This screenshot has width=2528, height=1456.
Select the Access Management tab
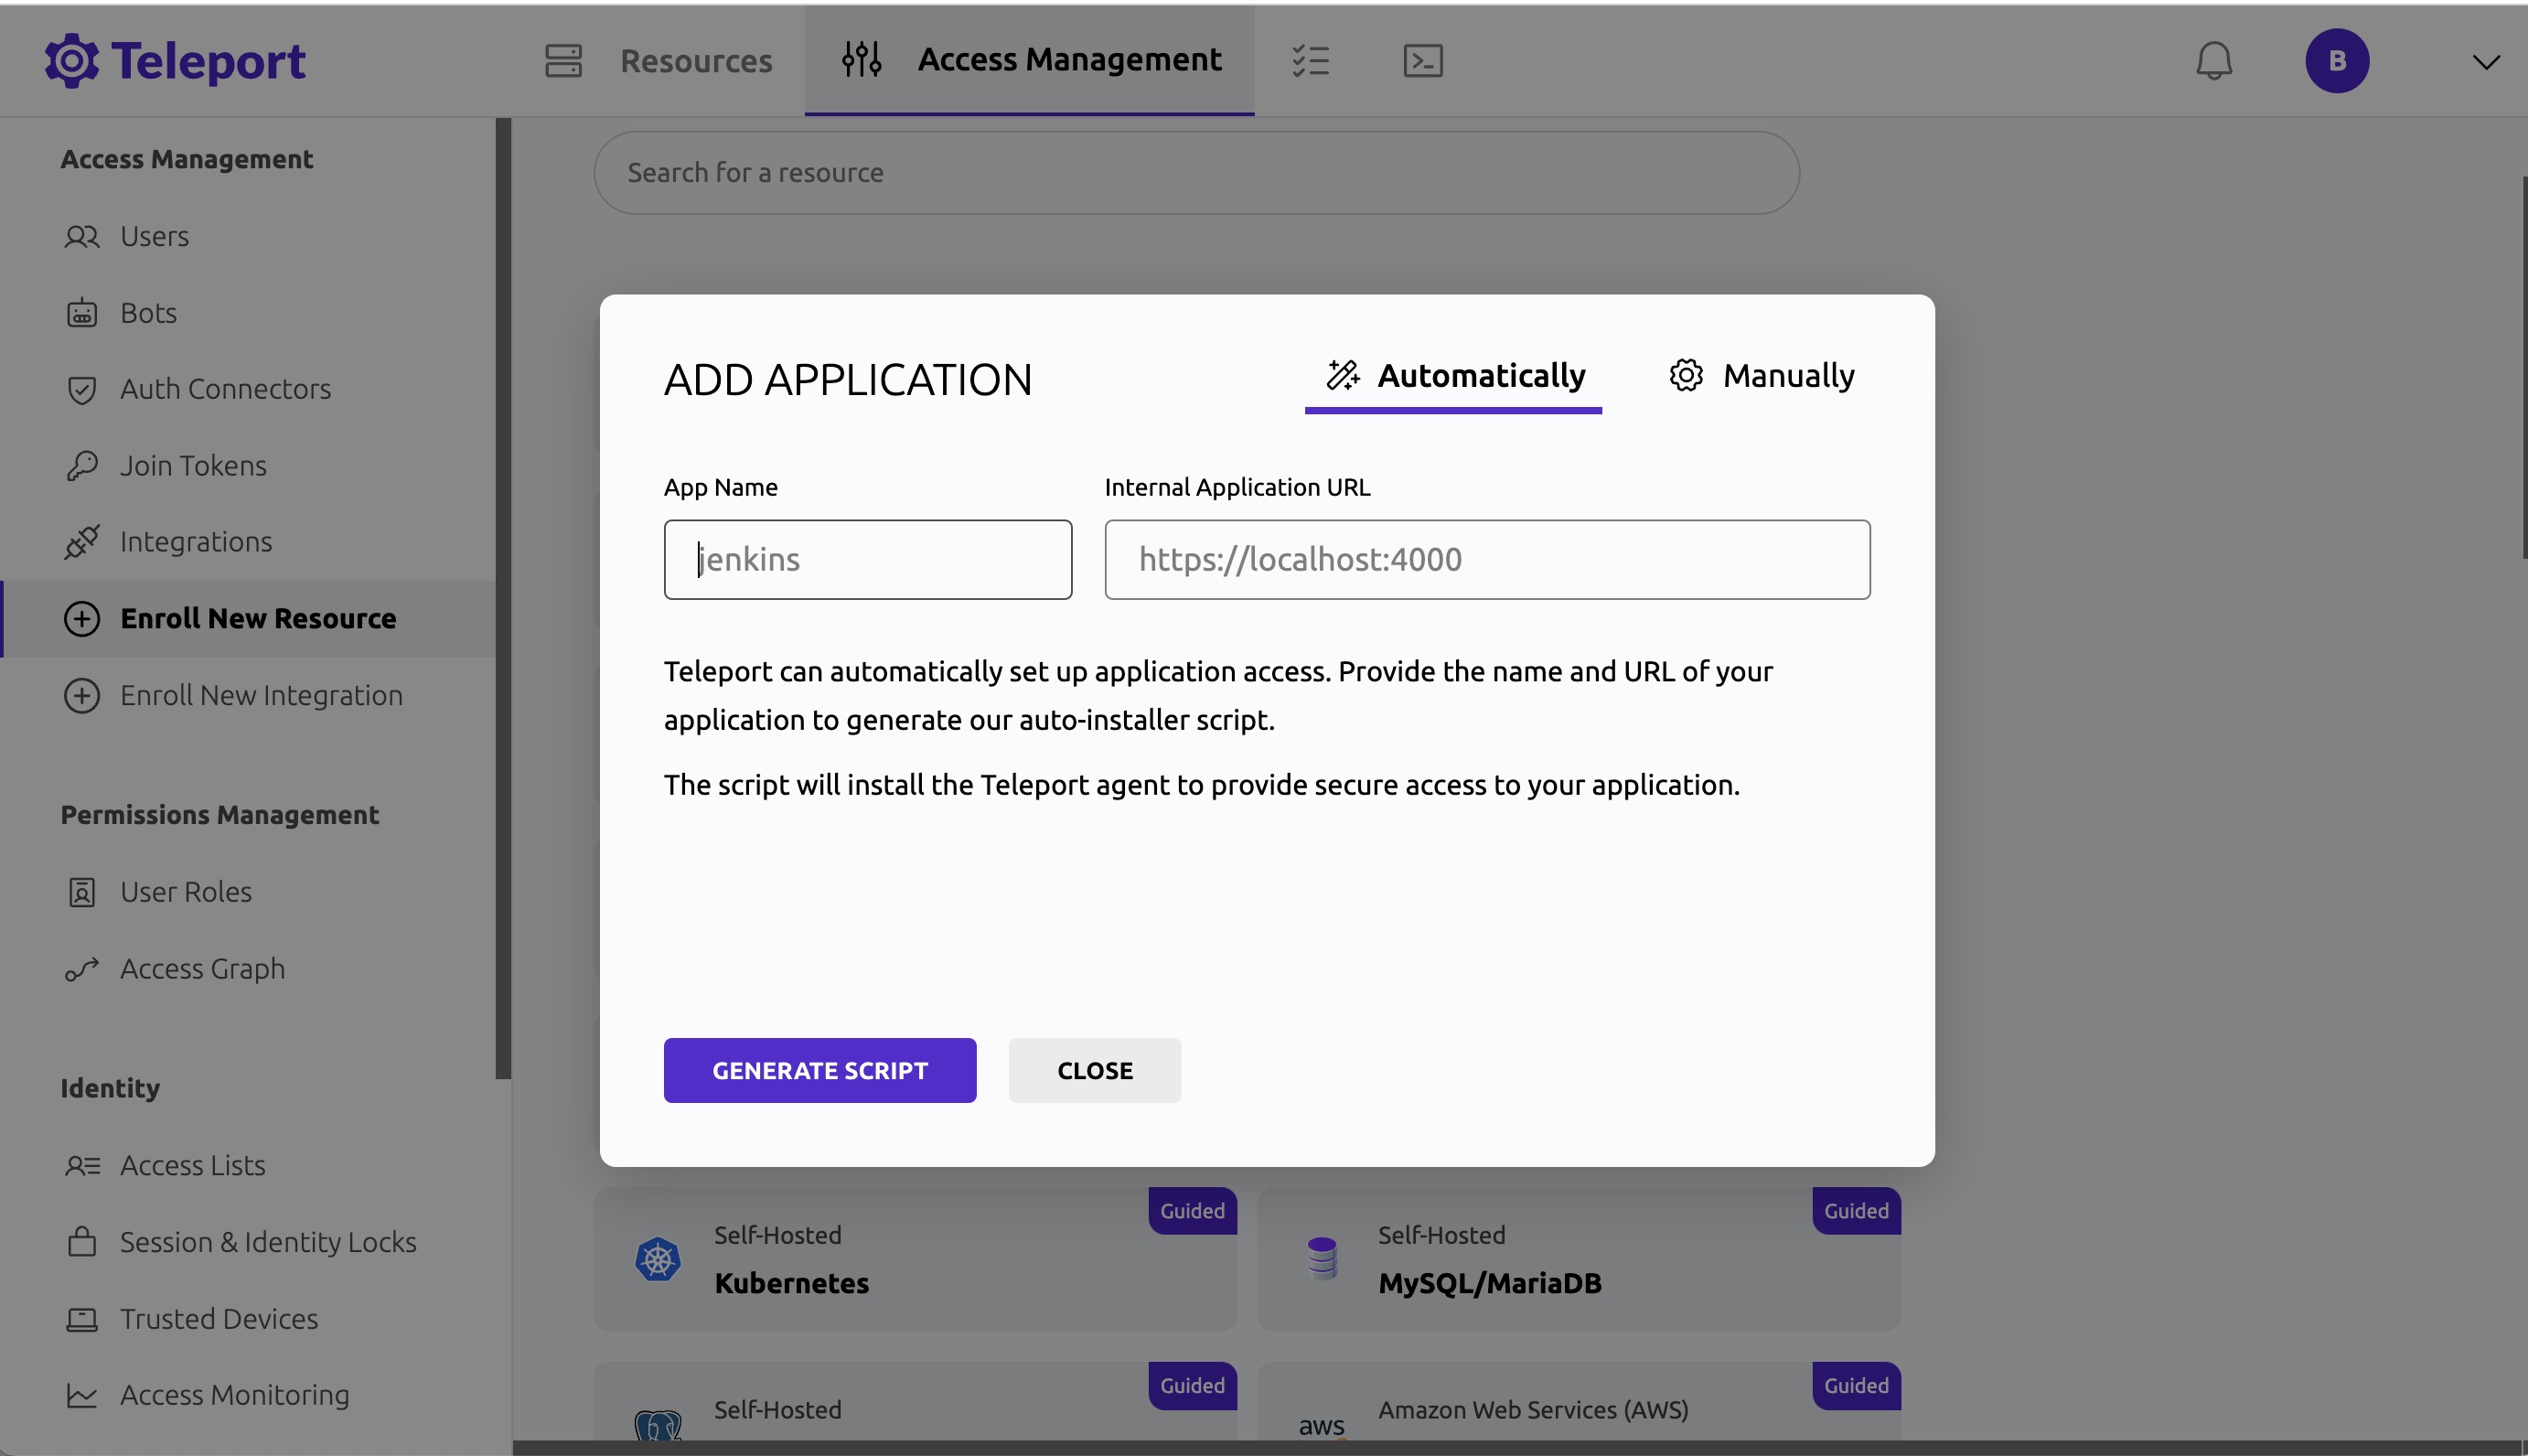pyautogui.click(x=1030, y=60)
